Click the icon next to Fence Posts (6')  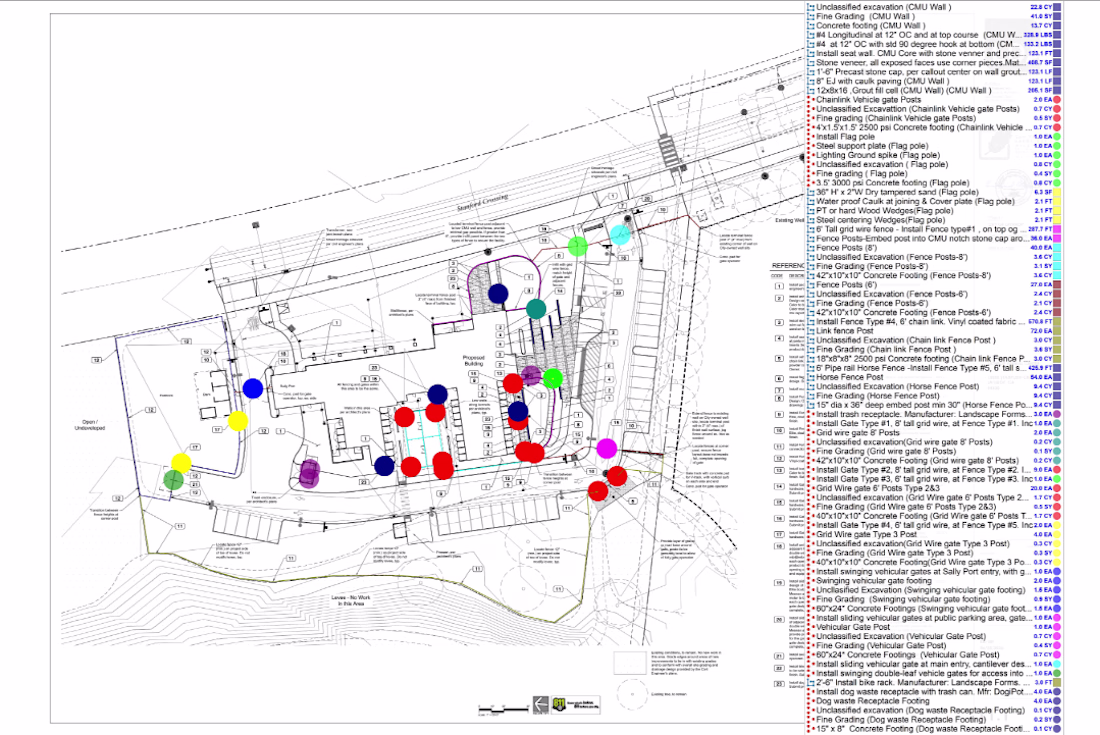812,285
